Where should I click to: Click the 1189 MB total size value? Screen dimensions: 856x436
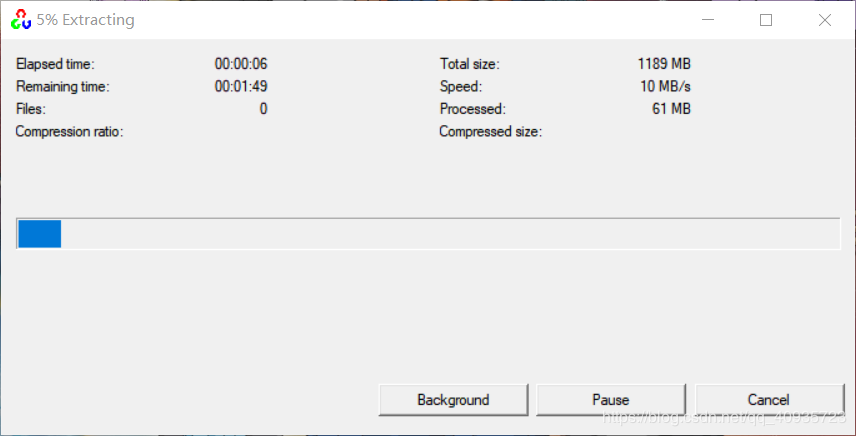click(x=664, y=64)
